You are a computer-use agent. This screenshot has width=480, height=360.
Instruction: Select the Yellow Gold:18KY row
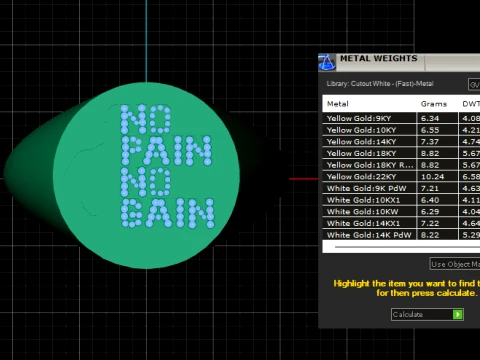(x=401, y=153)
